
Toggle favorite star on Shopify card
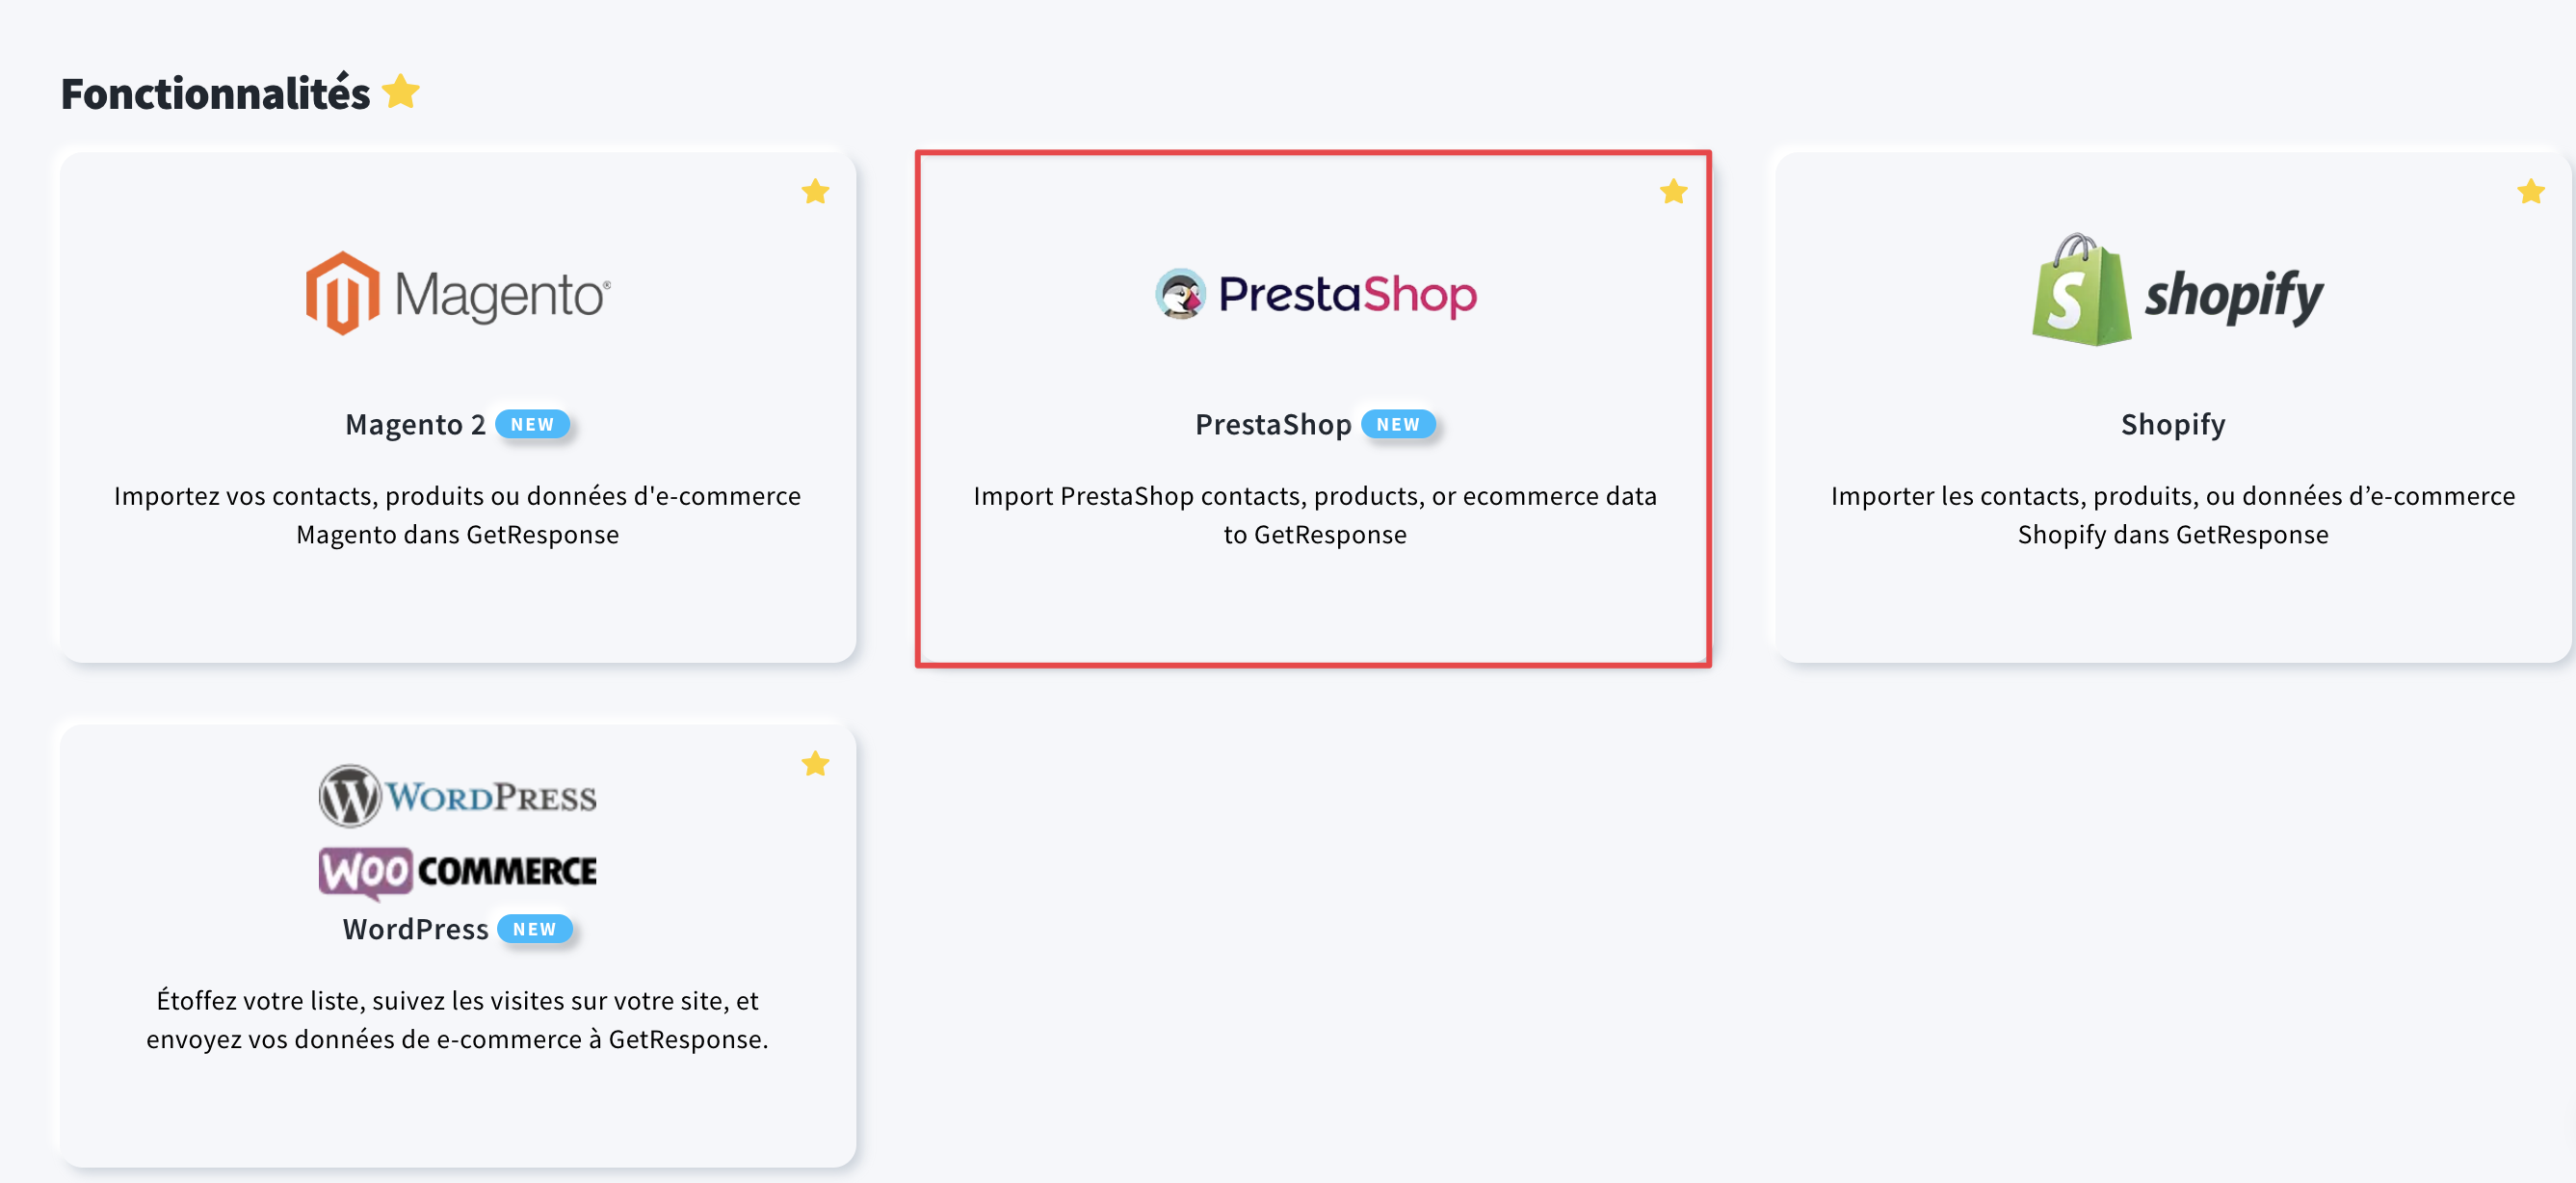[2530, 191]
